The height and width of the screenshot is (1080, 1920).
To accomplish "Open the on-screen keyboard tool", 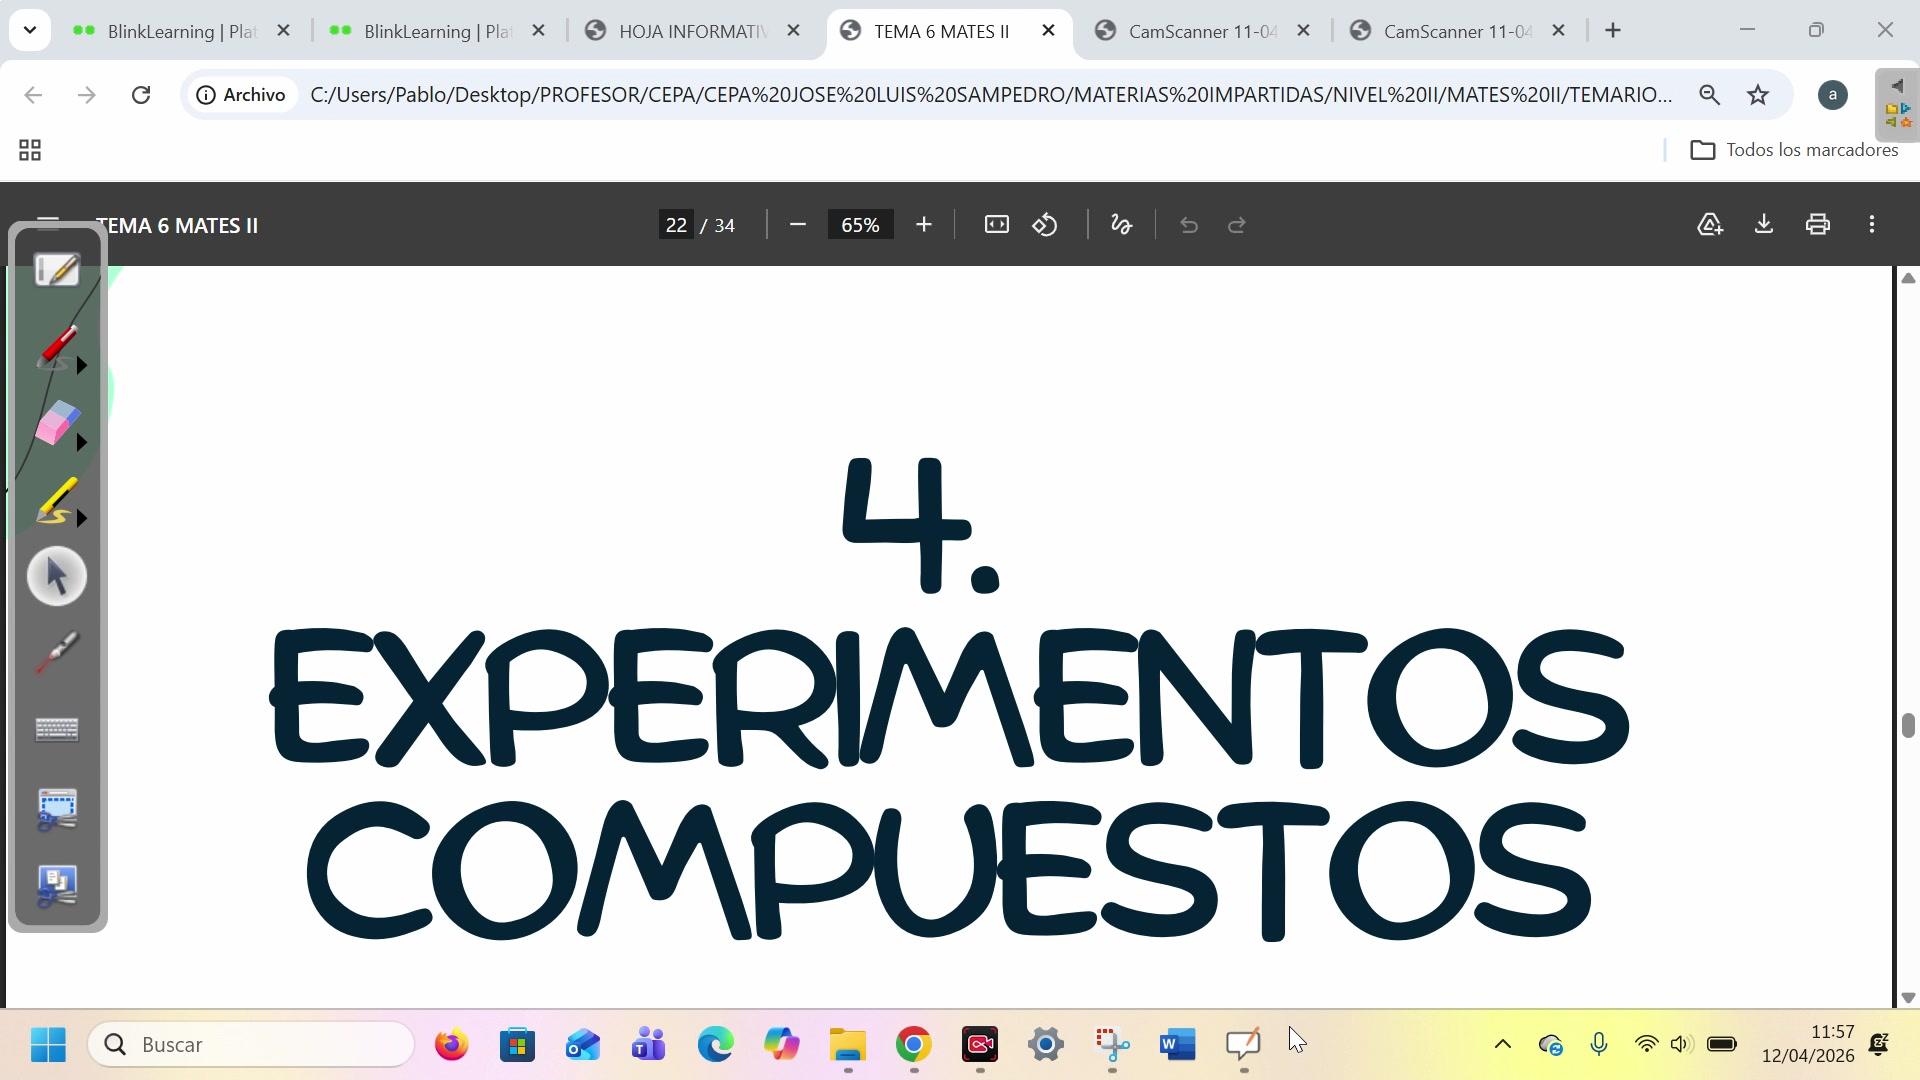I will click(57, 730).
